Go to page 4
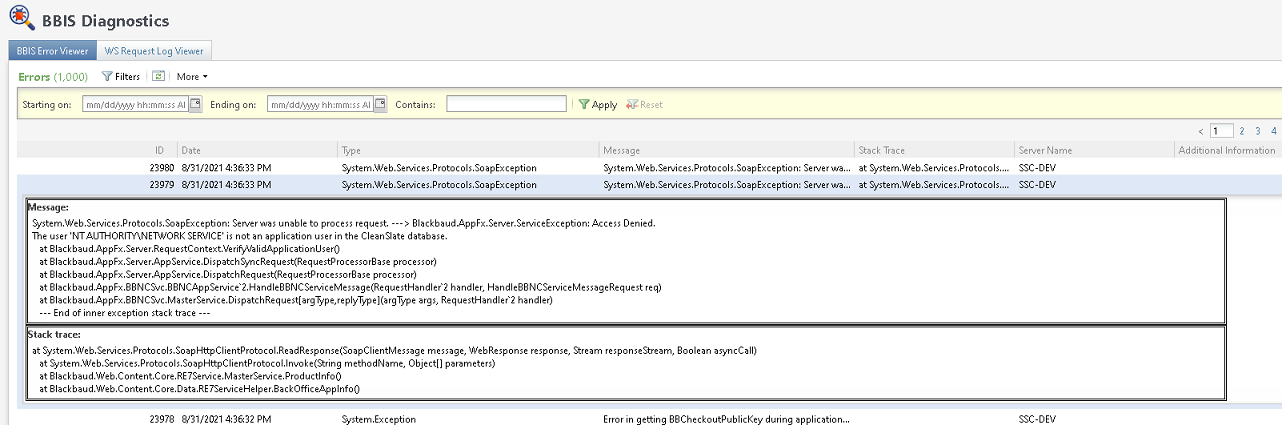The width and height of the screenshot is (1282, 425). pos(1273,131)
